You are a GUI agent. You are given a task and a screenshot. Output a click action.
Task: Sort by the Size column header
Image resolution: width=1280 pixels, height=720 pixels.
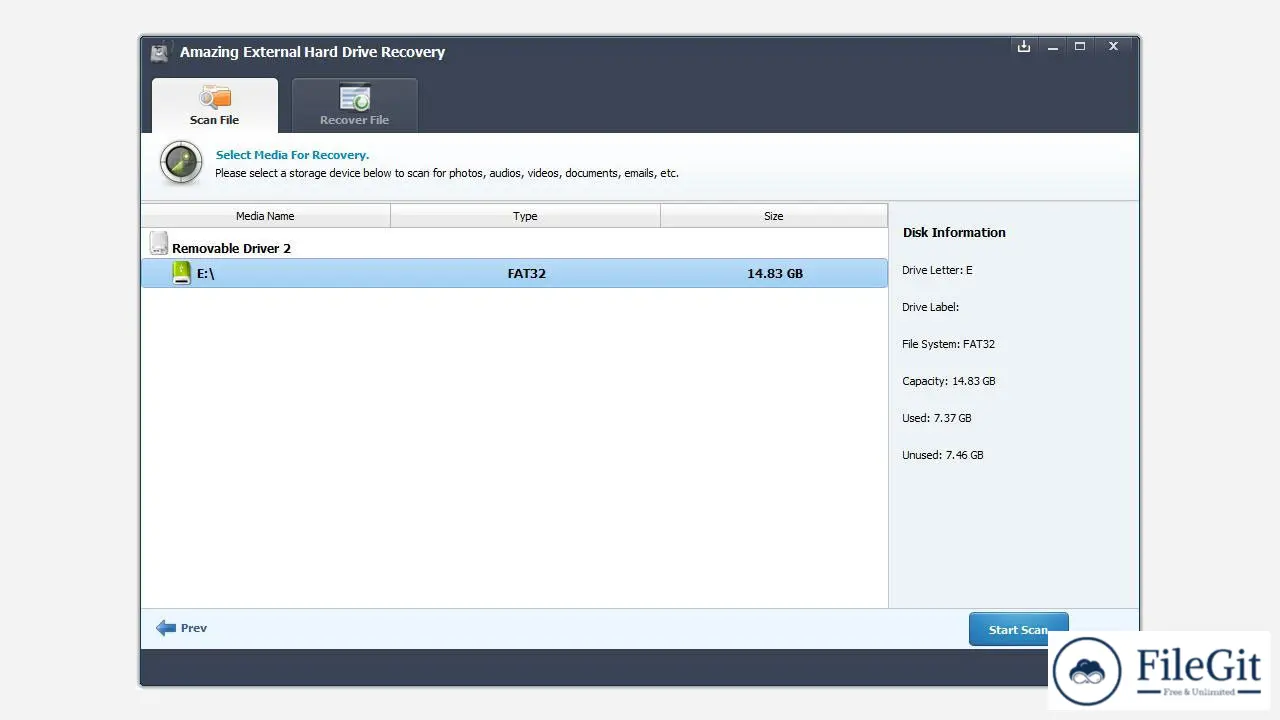click(774, 216)
